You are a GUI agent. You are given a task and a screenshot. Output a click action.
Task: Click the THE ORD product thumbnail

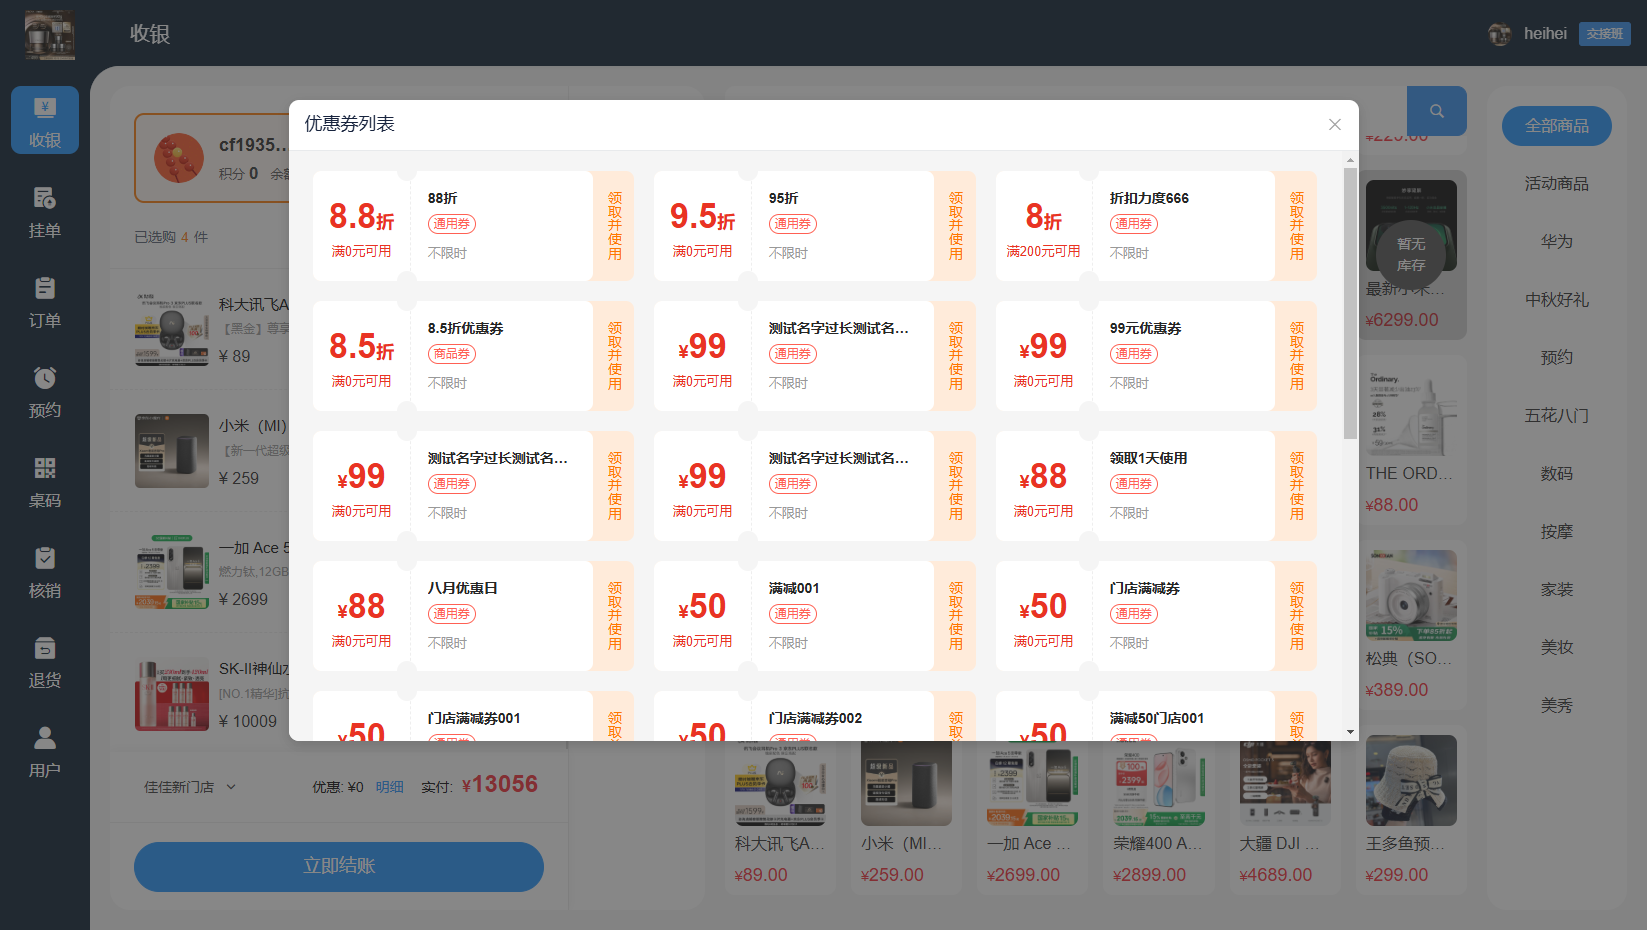1411,411
